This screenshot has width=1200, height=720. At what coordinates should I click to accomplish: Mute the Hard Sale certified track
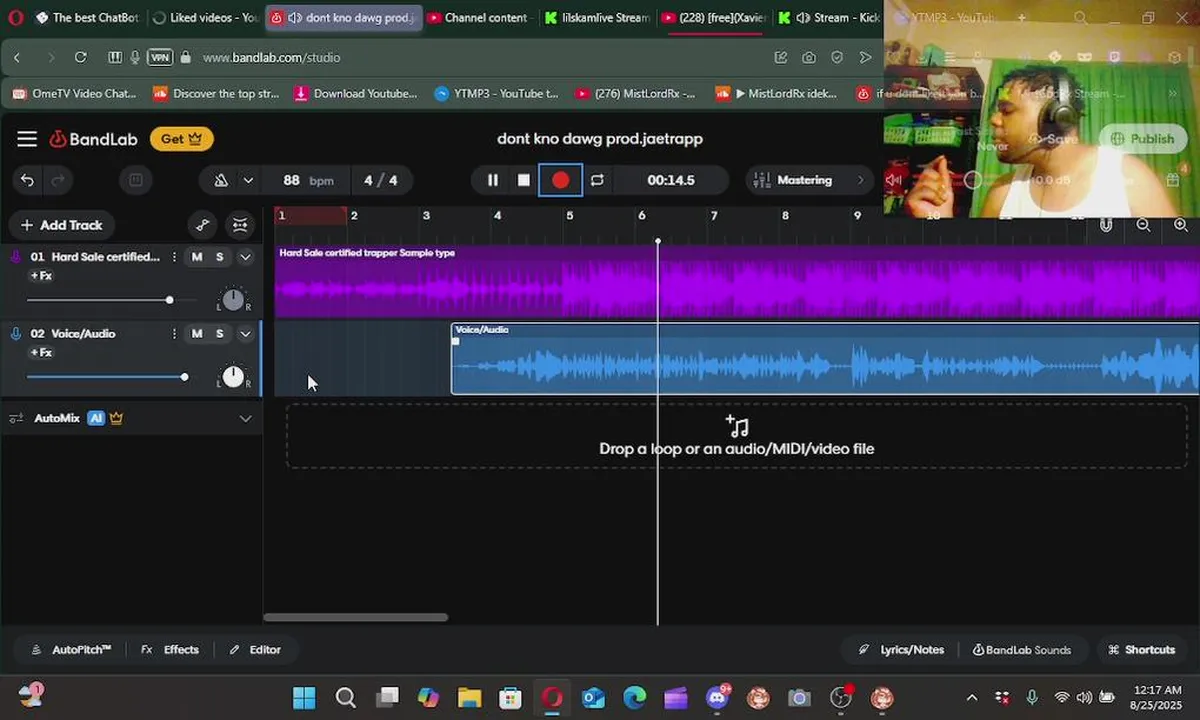point(197,257)
